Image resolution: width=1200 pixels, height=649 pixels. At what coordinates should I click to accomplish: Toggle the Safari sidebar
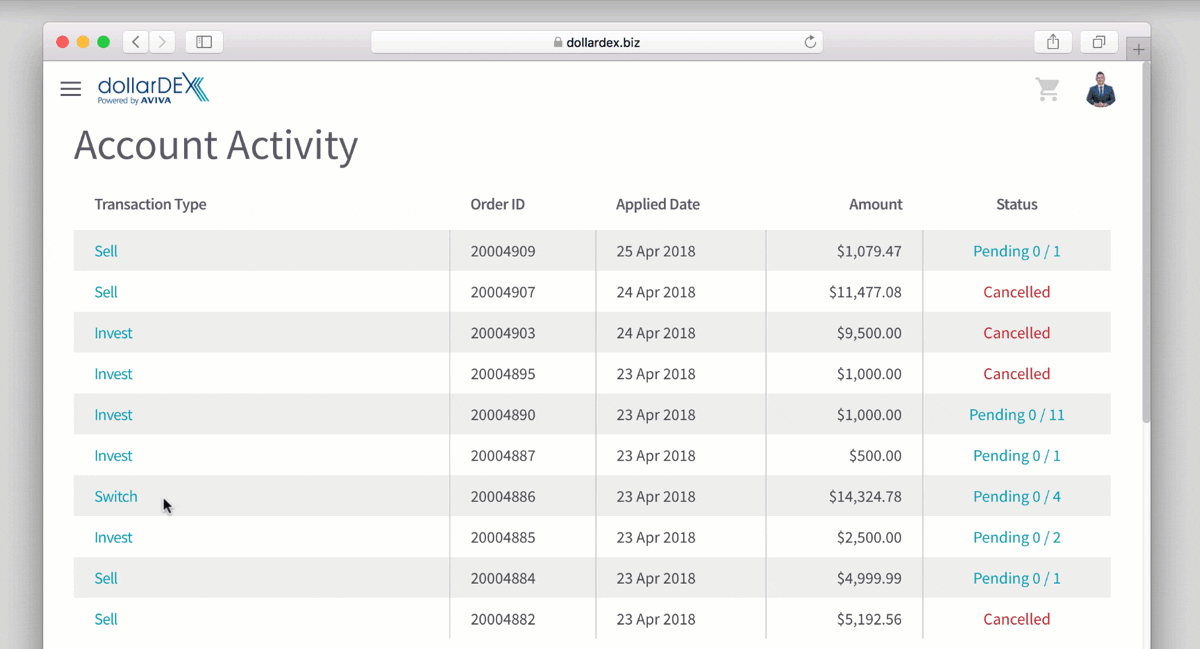point(204,42)
